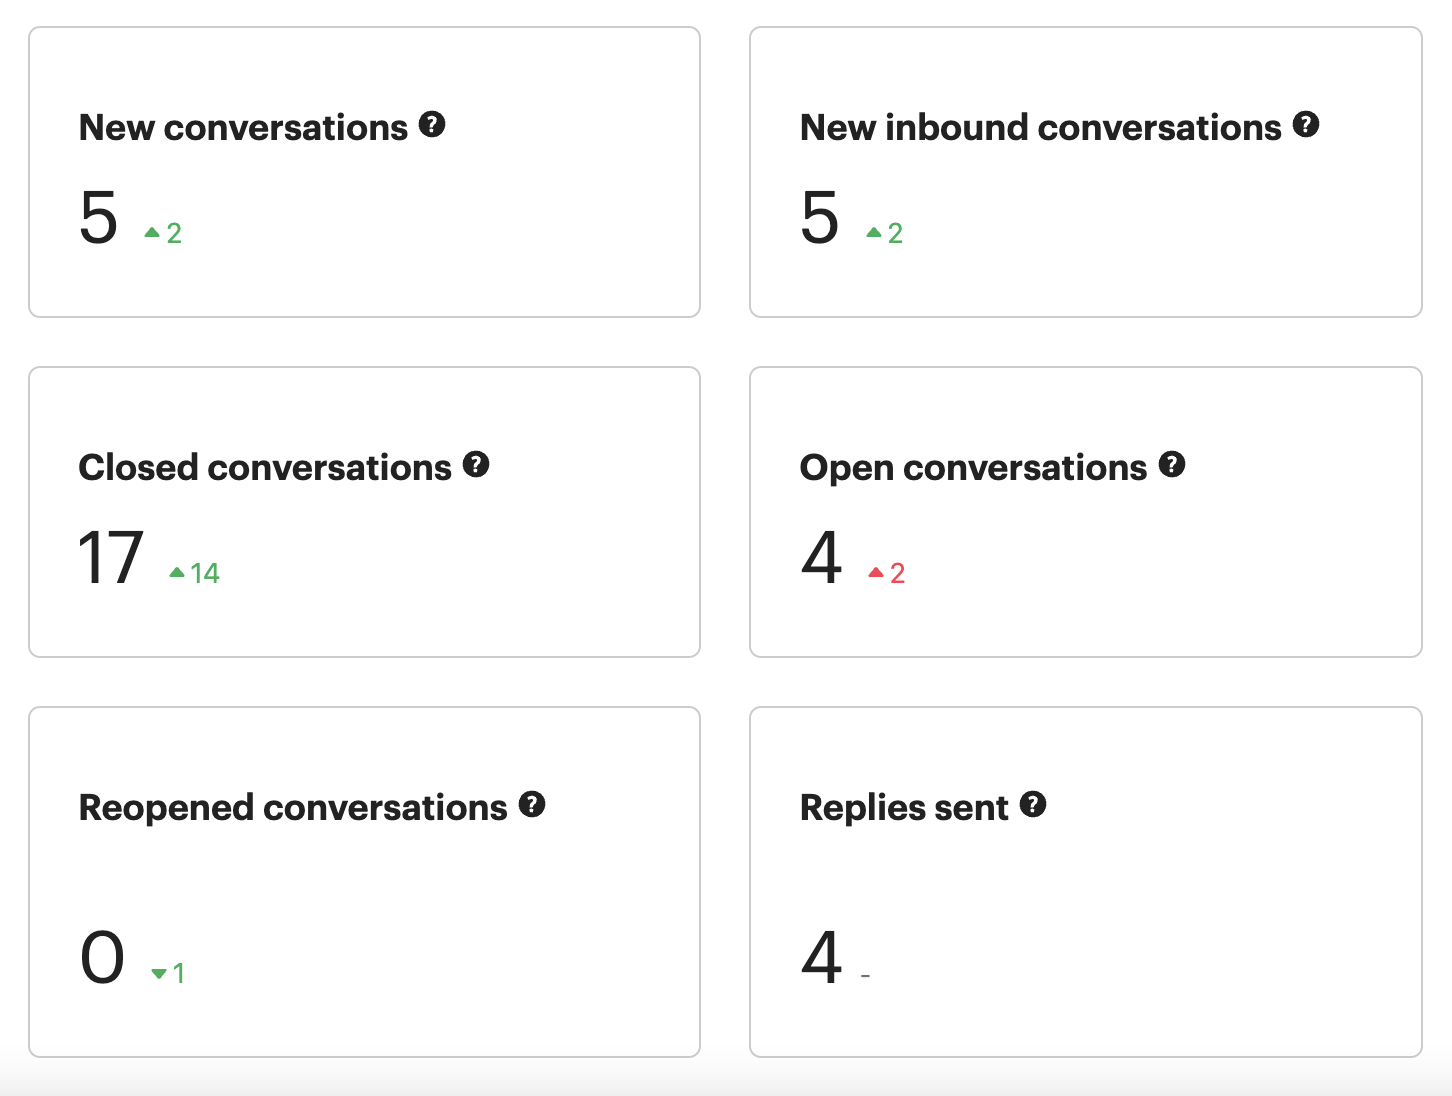The image size is (1452, 1096).
Task: Click the number 5 under New inbound conversations
Action: pos(820,218)
